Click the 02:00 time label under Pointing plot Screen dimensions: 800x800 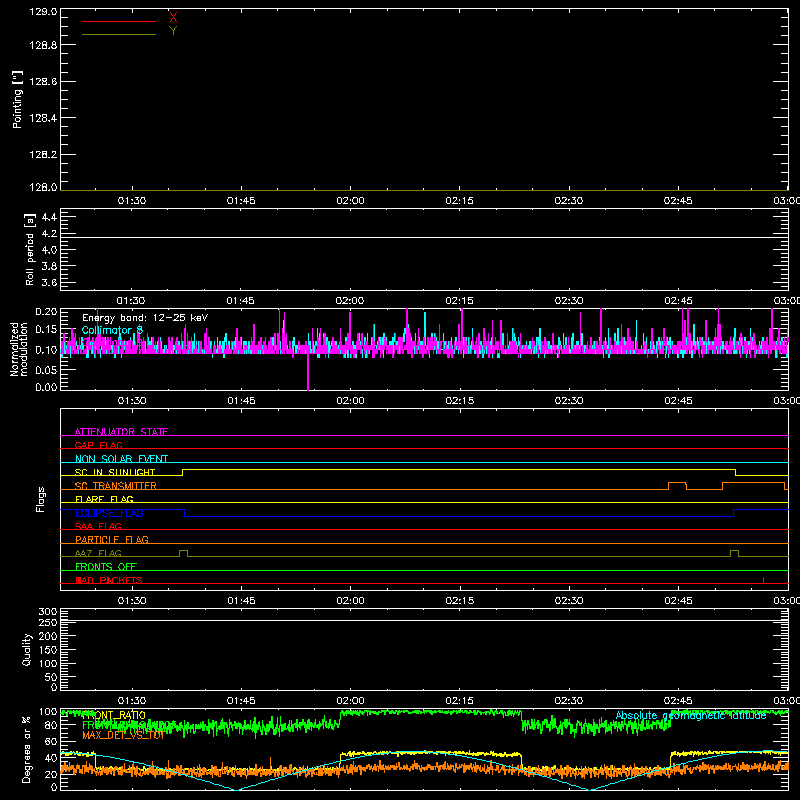350,201
